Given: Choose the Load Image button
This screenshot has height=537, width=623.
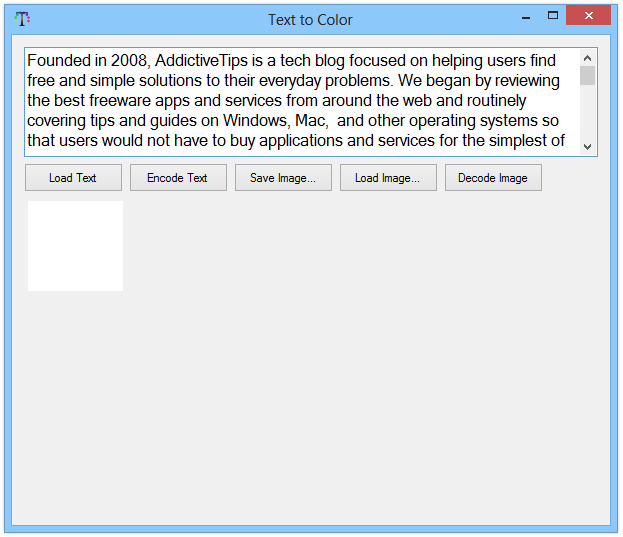Looking at the screenshot, I should (x=388, y=178).
